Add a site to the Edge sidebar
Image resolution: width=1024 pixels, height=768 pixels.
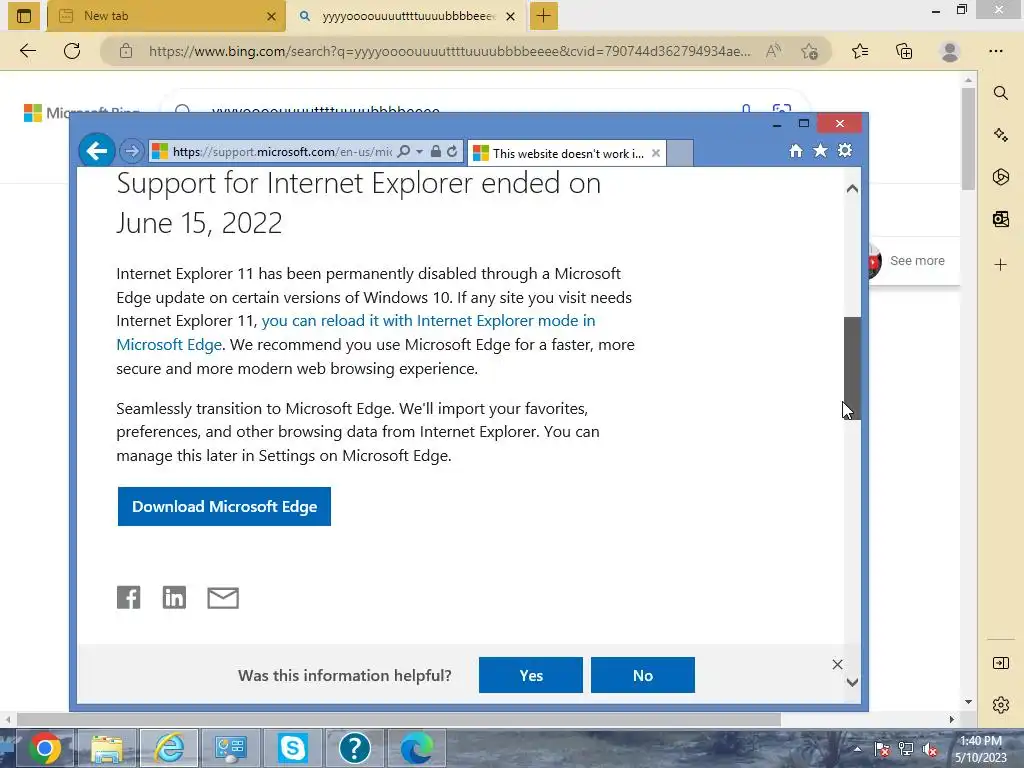[1000, 264]
